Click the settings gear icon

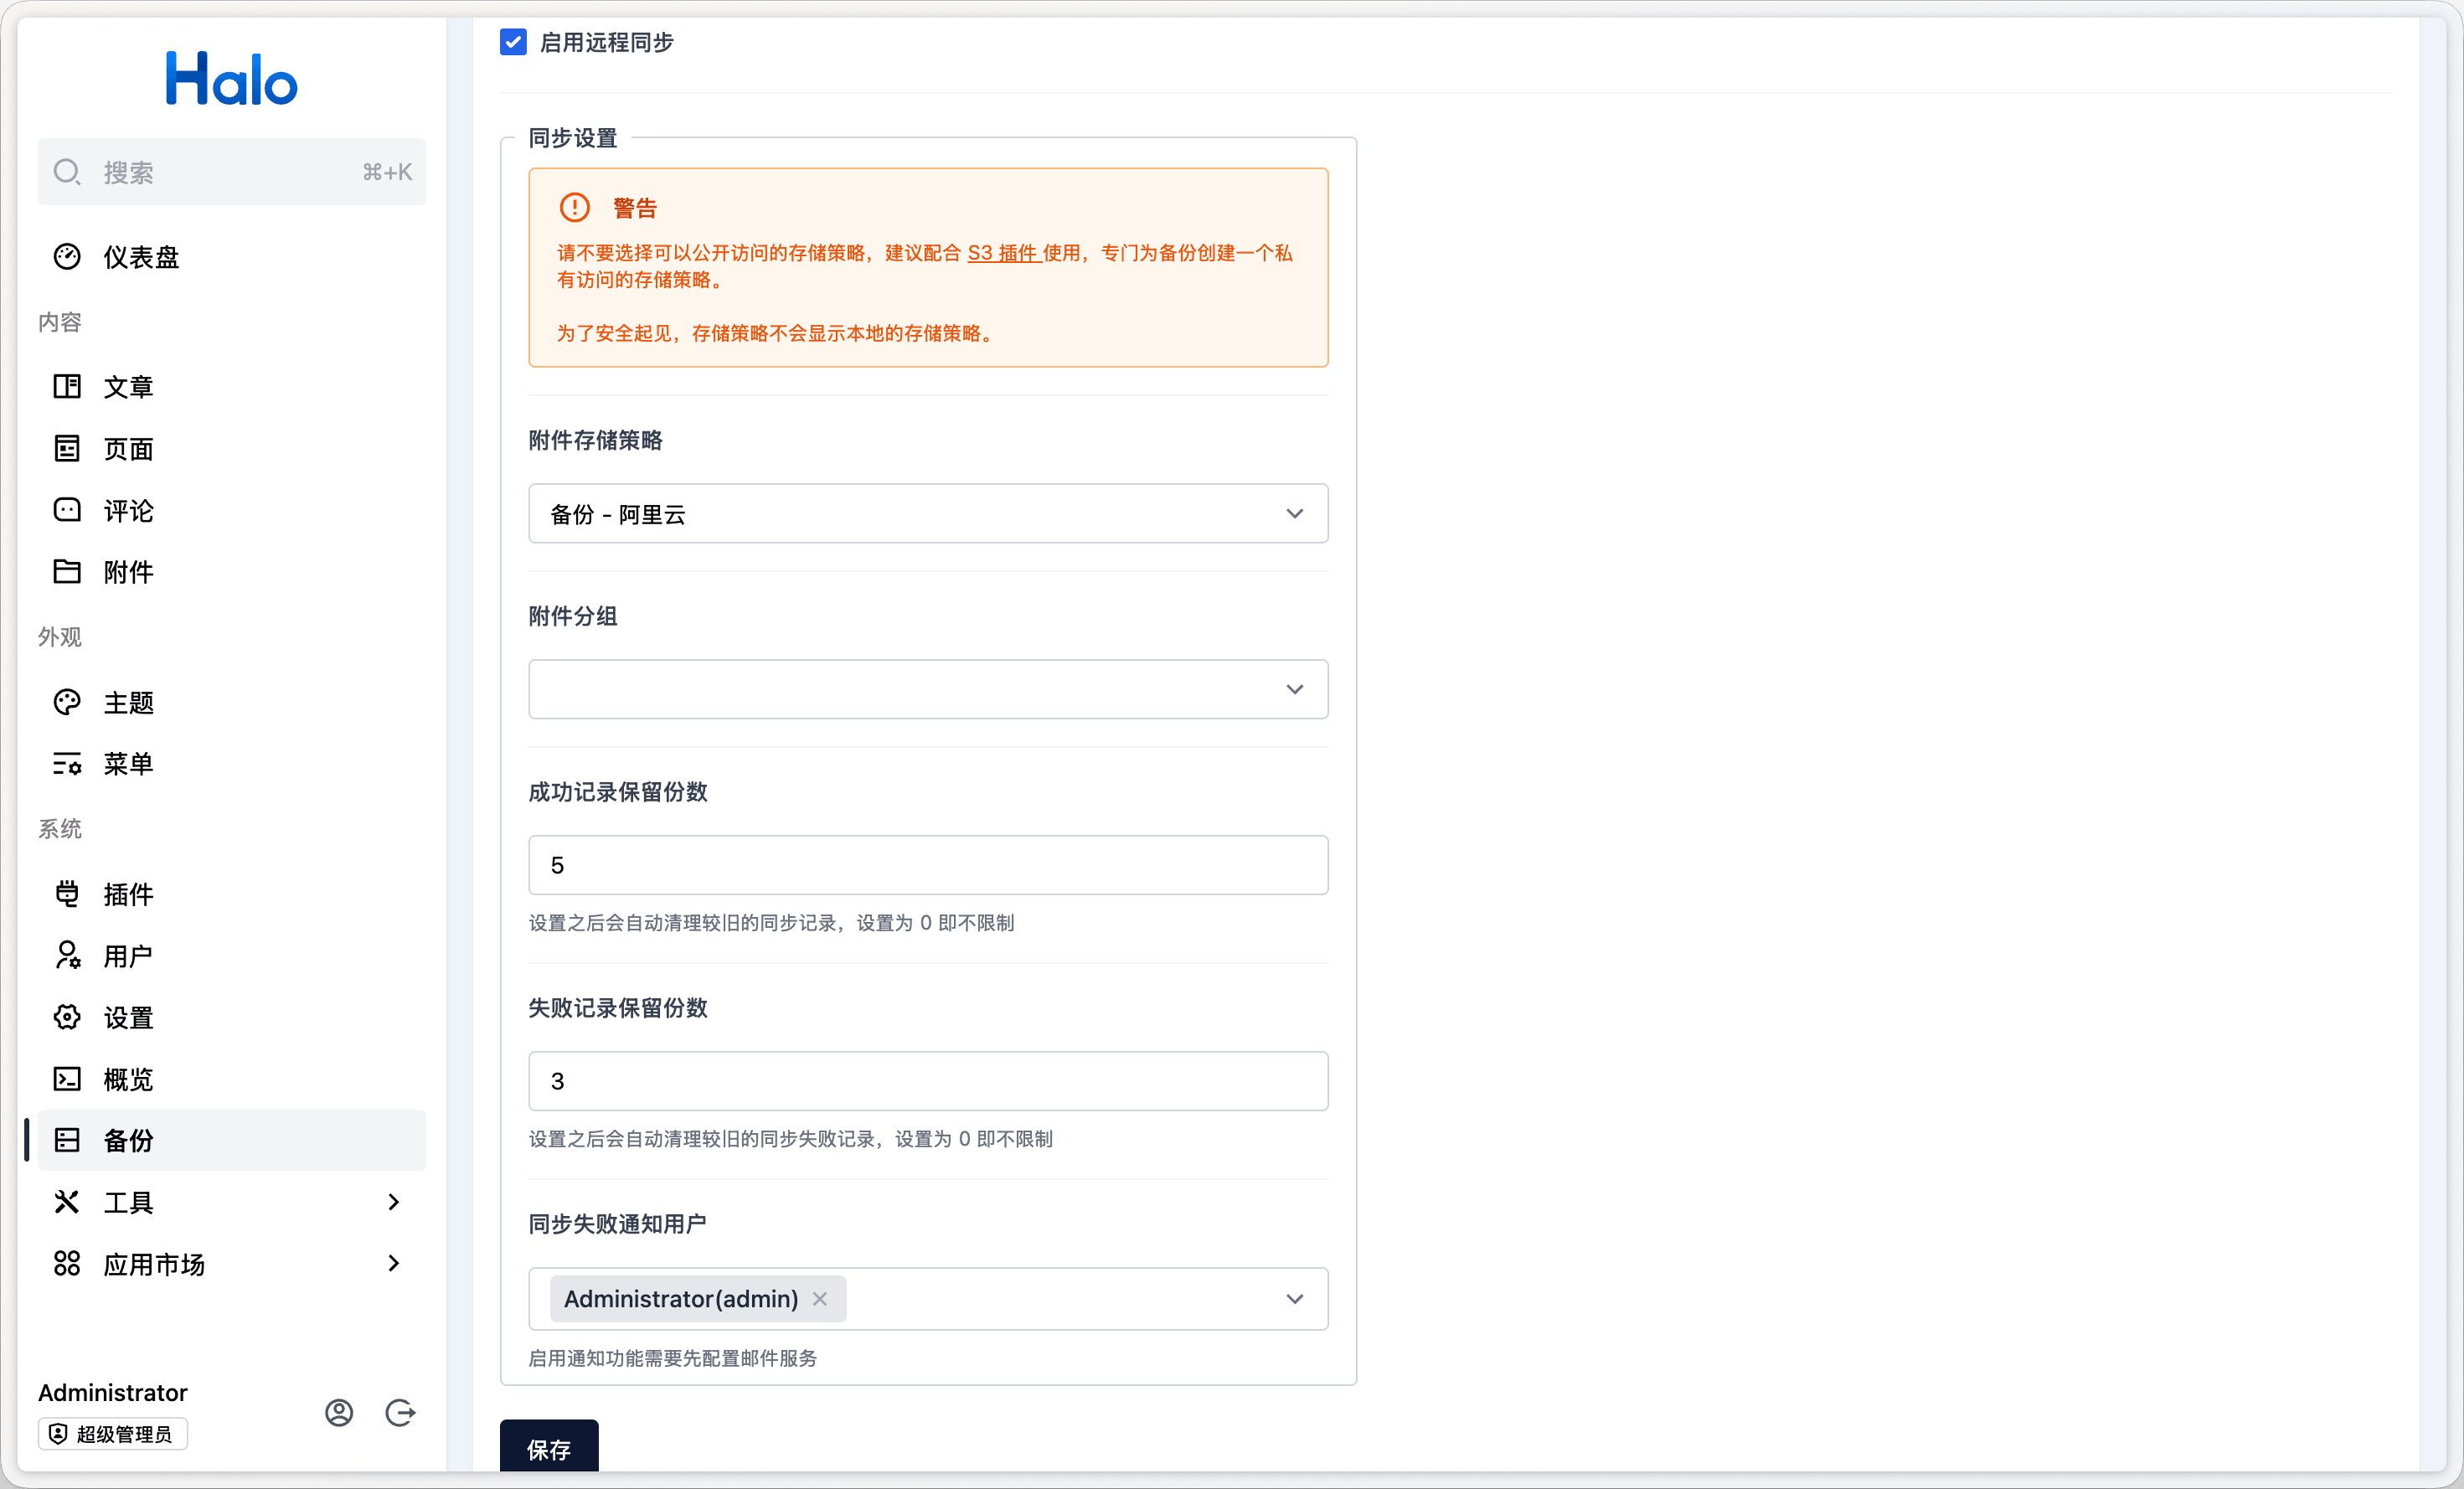(67, 1017)
